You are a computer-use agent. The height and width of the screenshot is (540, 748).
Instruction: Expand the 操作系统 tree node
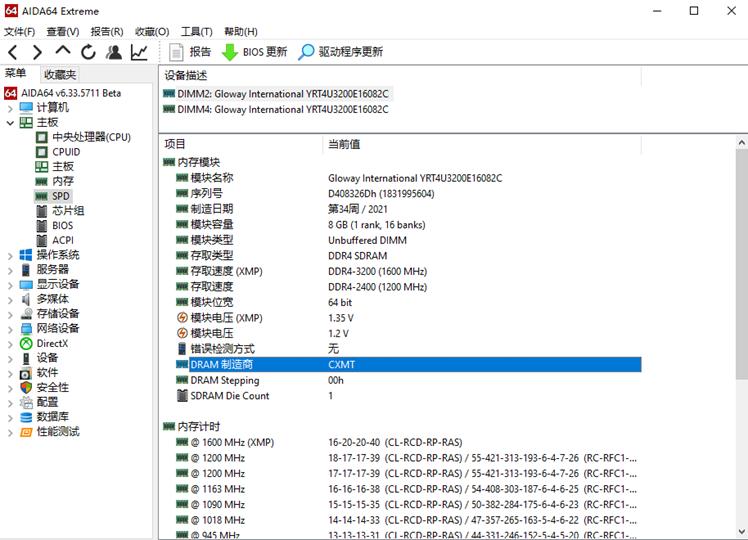coord(10,256)
